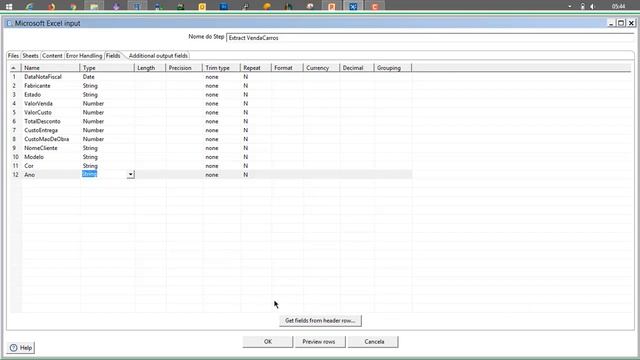Click Get fields from header row button
Viewport: 640px width, 360px height.
320,321
